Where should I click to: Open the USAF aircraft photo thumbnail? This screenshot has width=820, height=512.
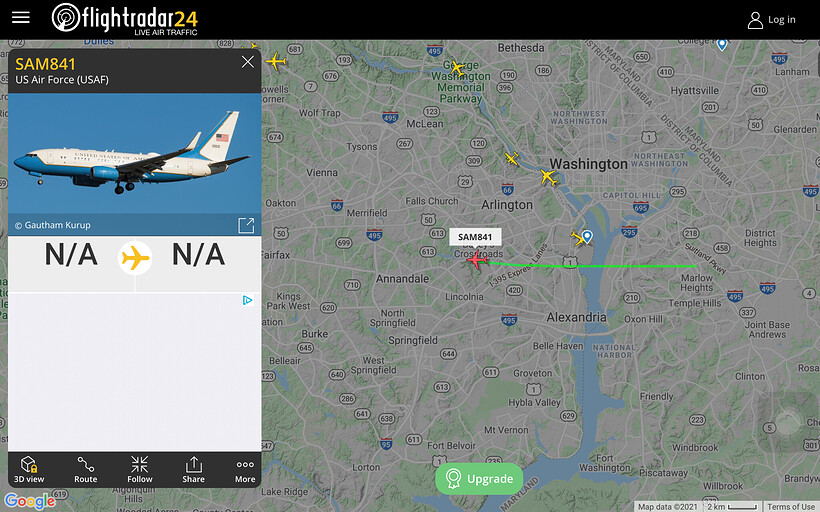coord(134,153)
